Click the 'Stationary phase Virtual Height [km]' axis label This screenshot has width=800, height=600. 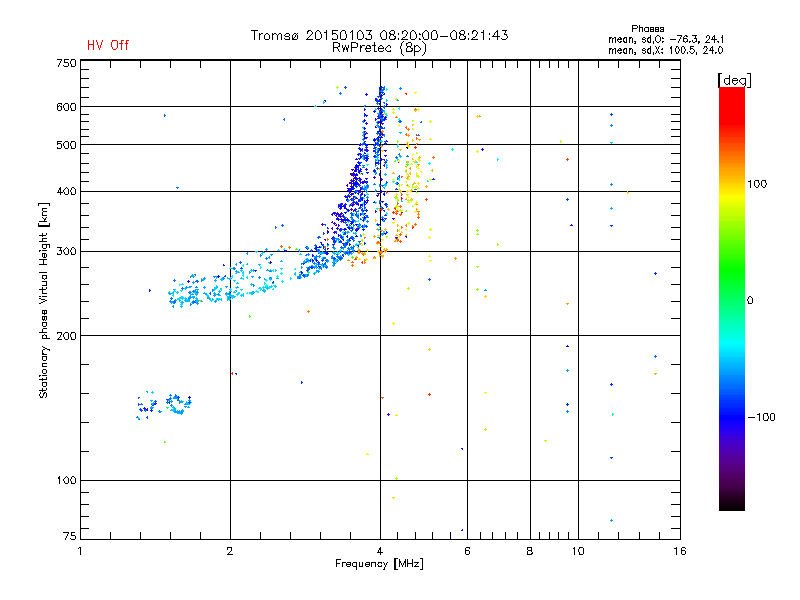pyautogui.click(x=44, y=300)
